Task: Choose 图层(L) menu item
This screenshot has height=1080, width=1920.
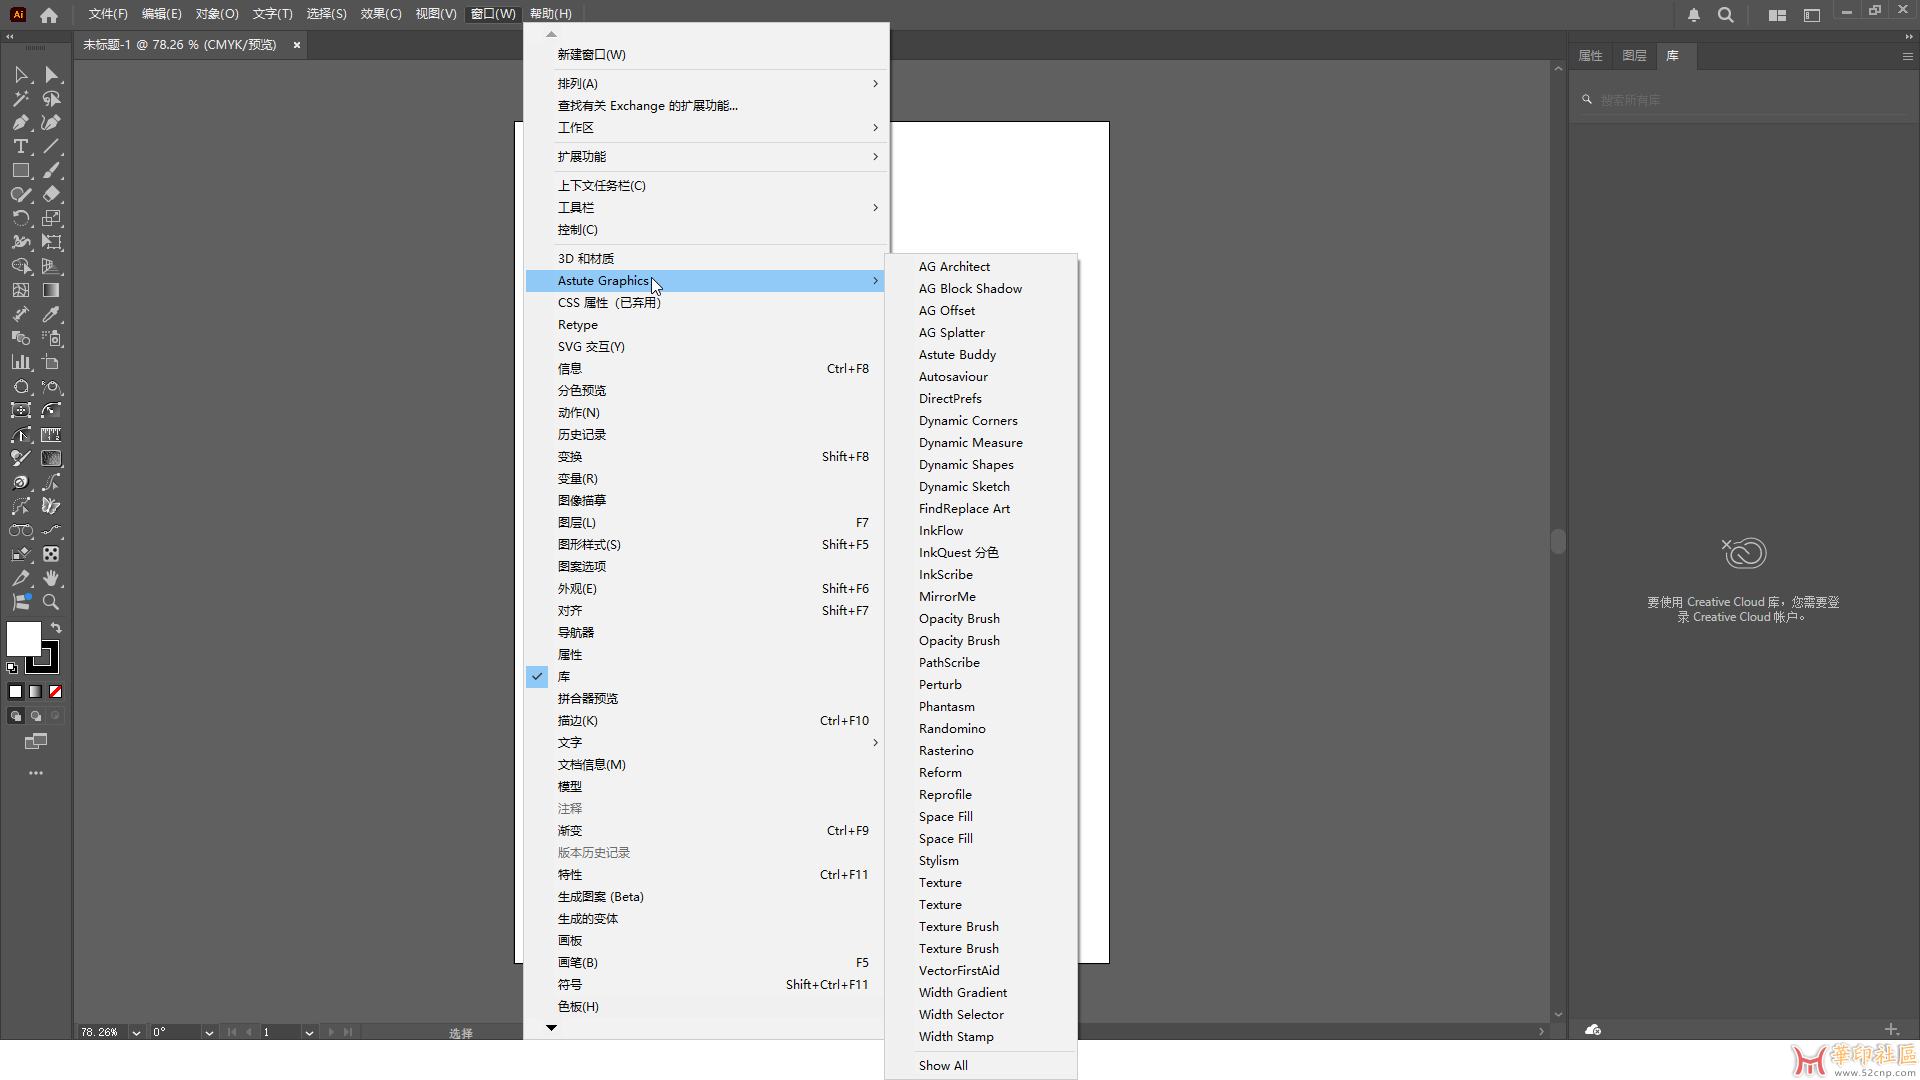Action: (705, 523)
